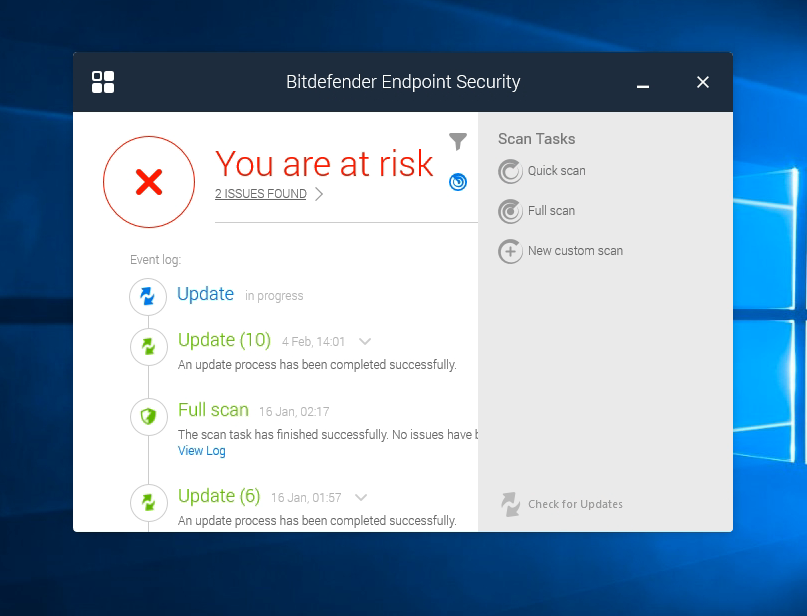Select the Update (6) event icon
Screen dimensions: 807x616
coord(148,502)
